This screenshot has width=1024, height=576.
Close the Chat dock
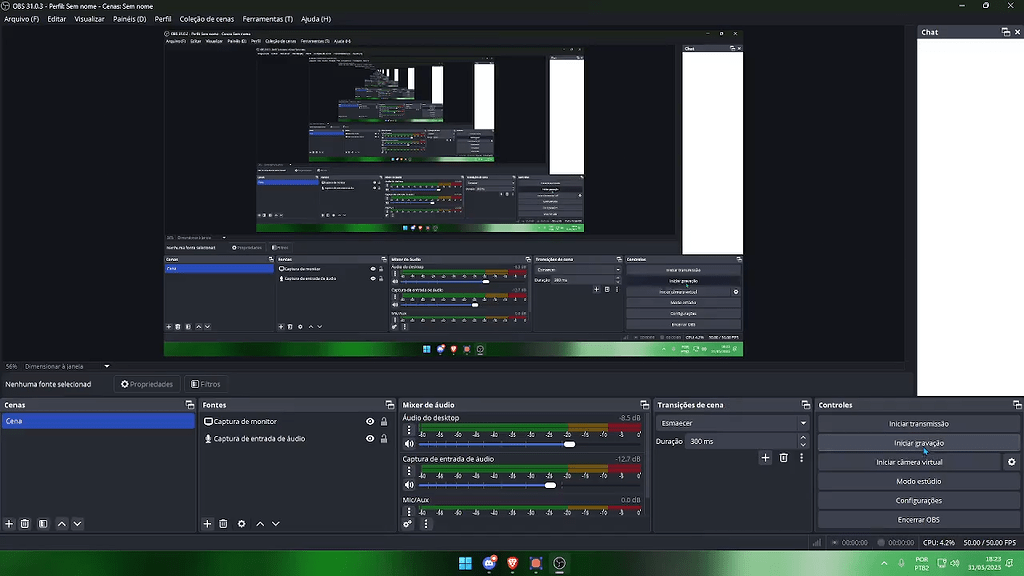[x=1017, y=32]
